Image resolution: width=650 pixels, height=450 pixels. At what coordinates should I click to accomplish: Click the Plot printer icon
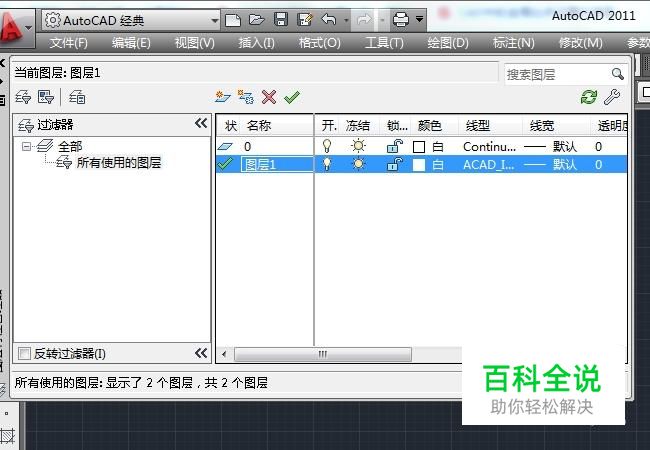(401, 19)
